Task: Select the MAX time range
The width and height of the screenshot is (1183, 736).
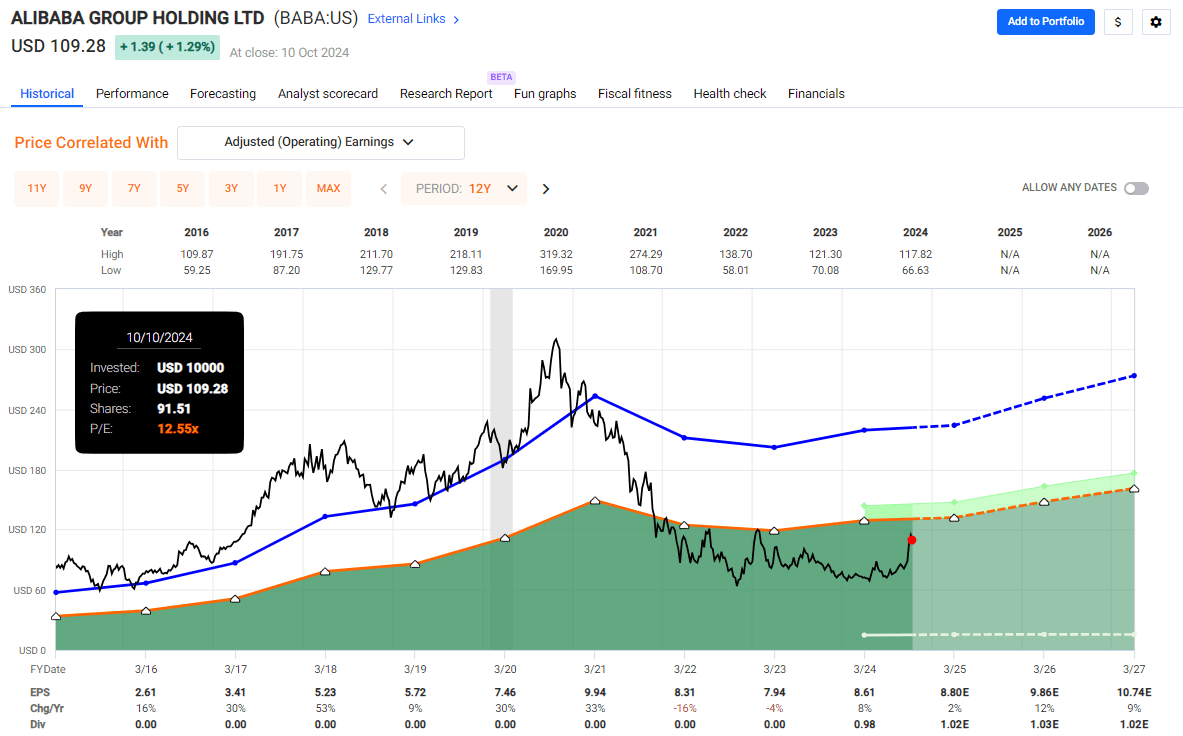Action: pos(329,188)
